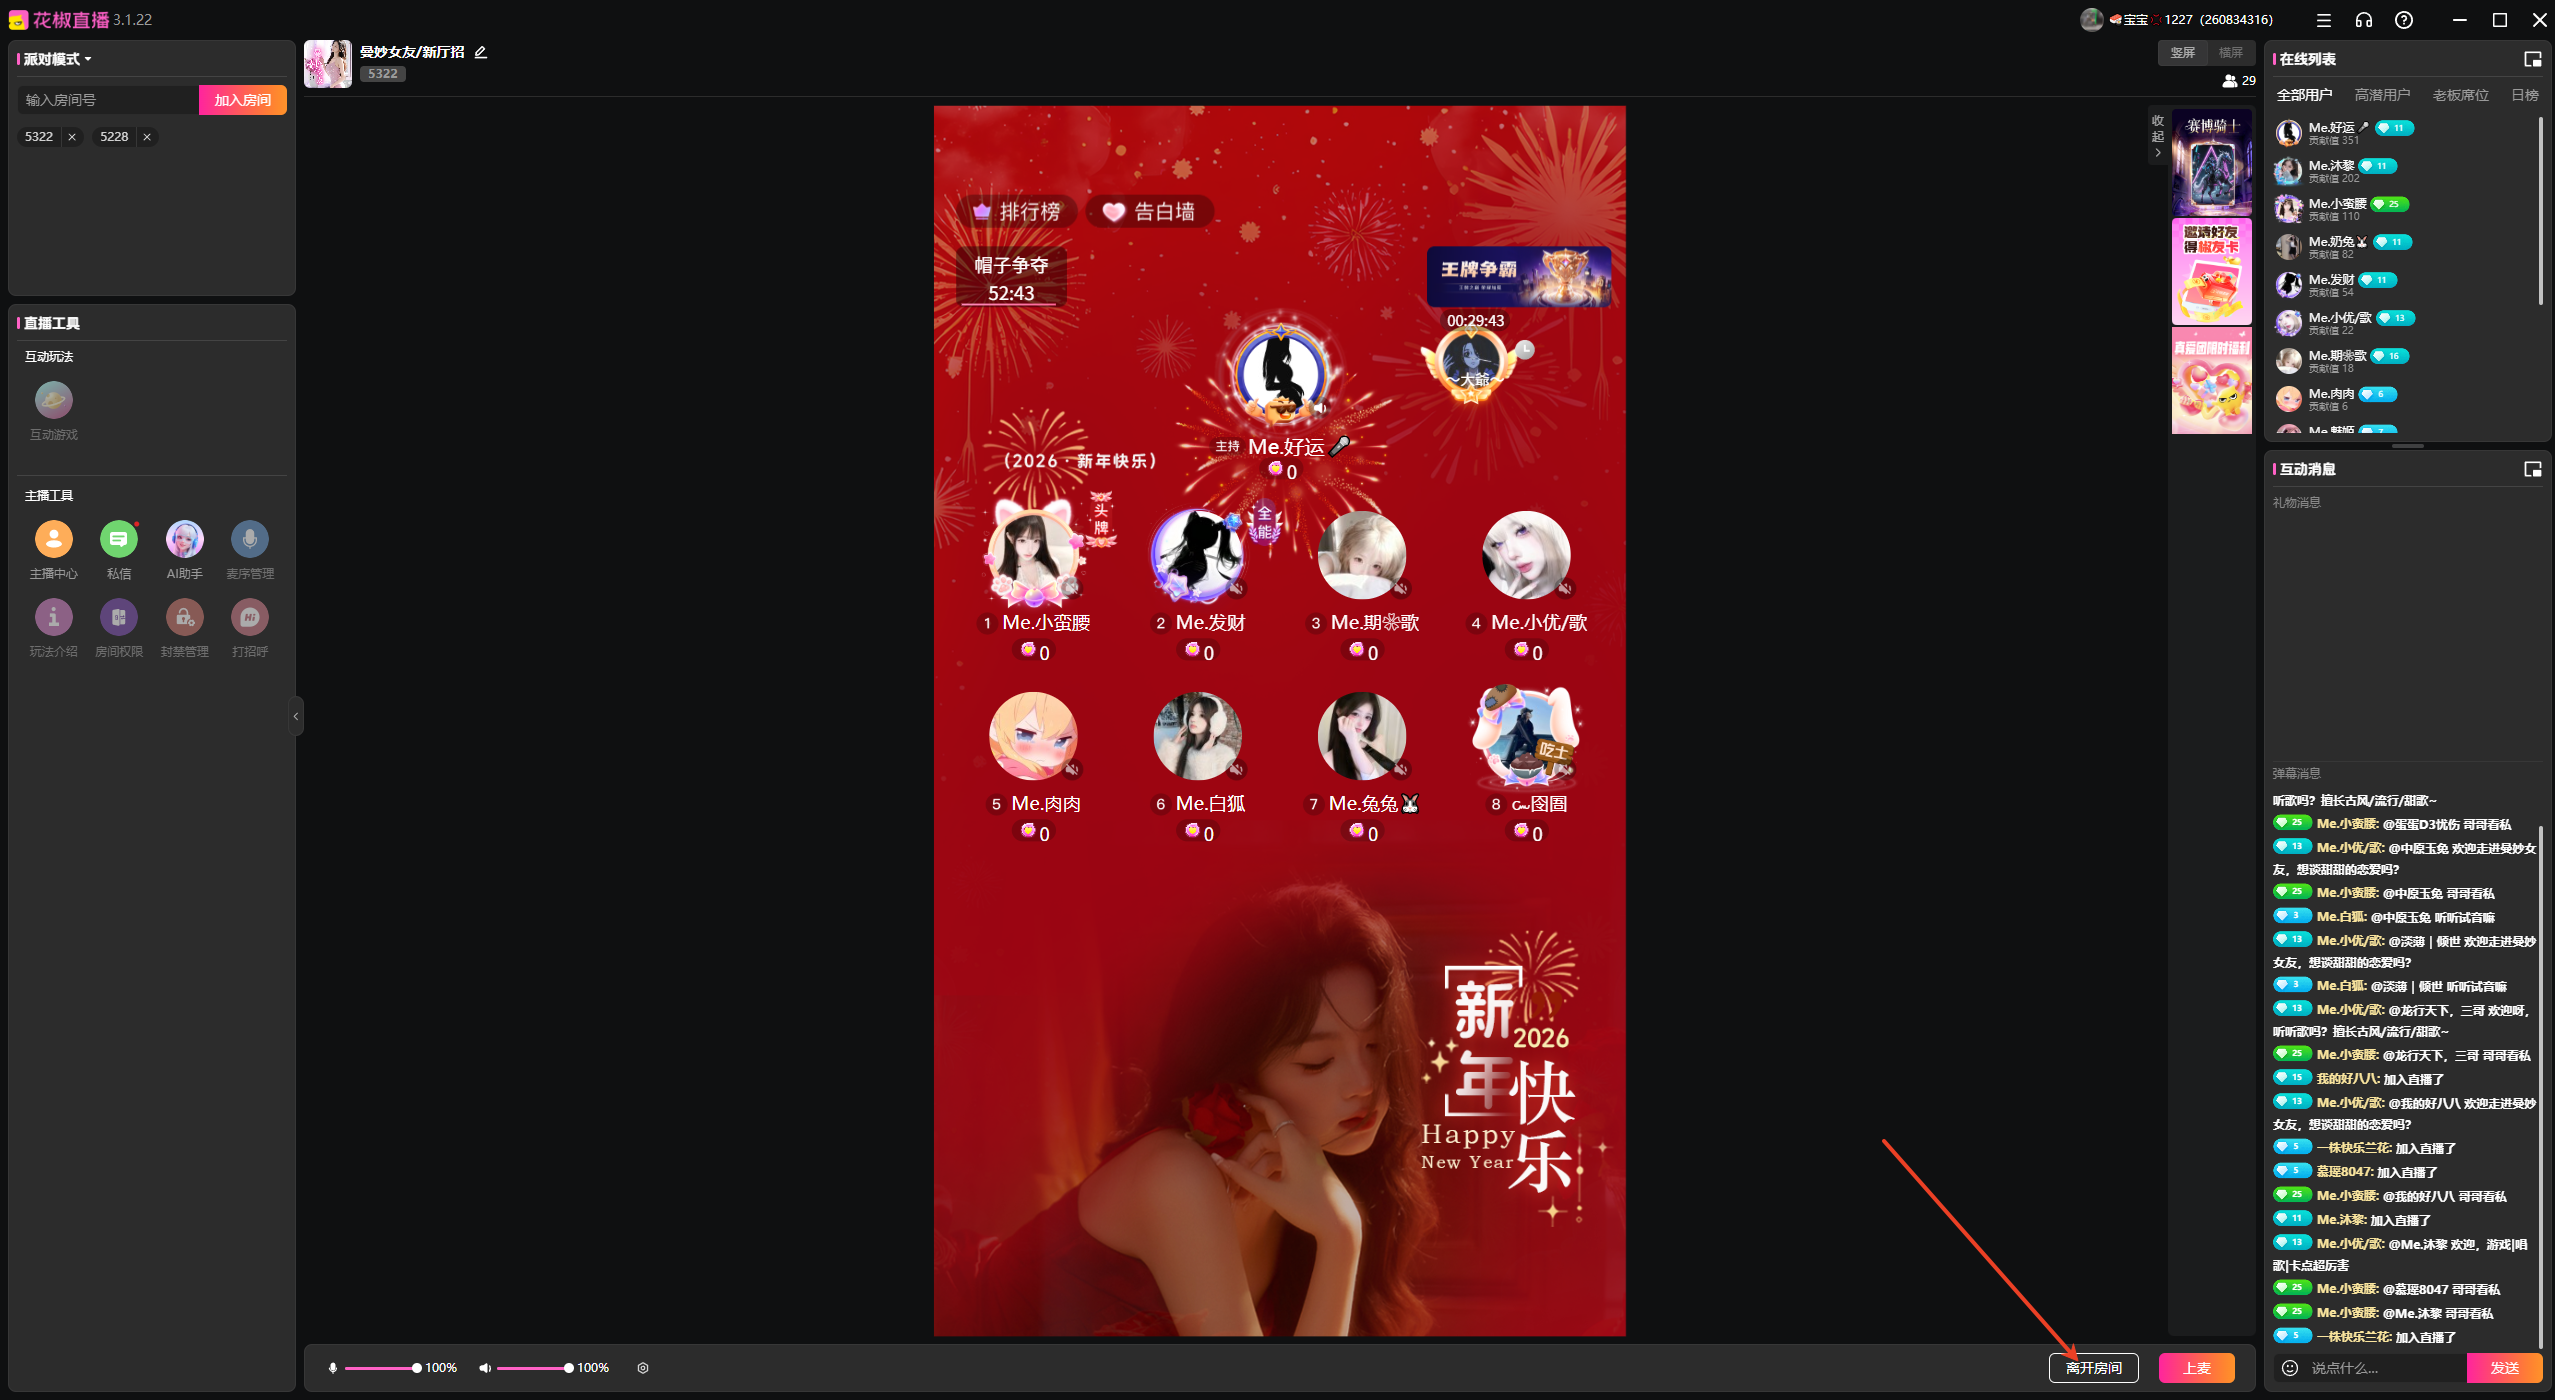Mute the speaker volume icon

485,1368
